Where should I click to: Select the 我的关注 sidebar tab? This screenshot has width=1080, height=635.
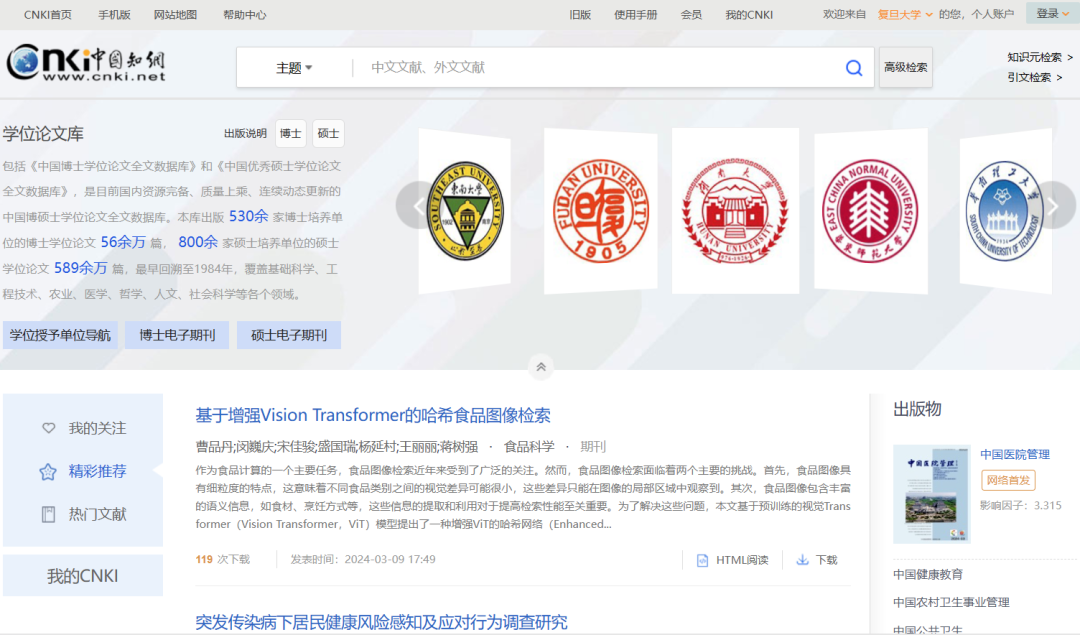click(83, 428)
